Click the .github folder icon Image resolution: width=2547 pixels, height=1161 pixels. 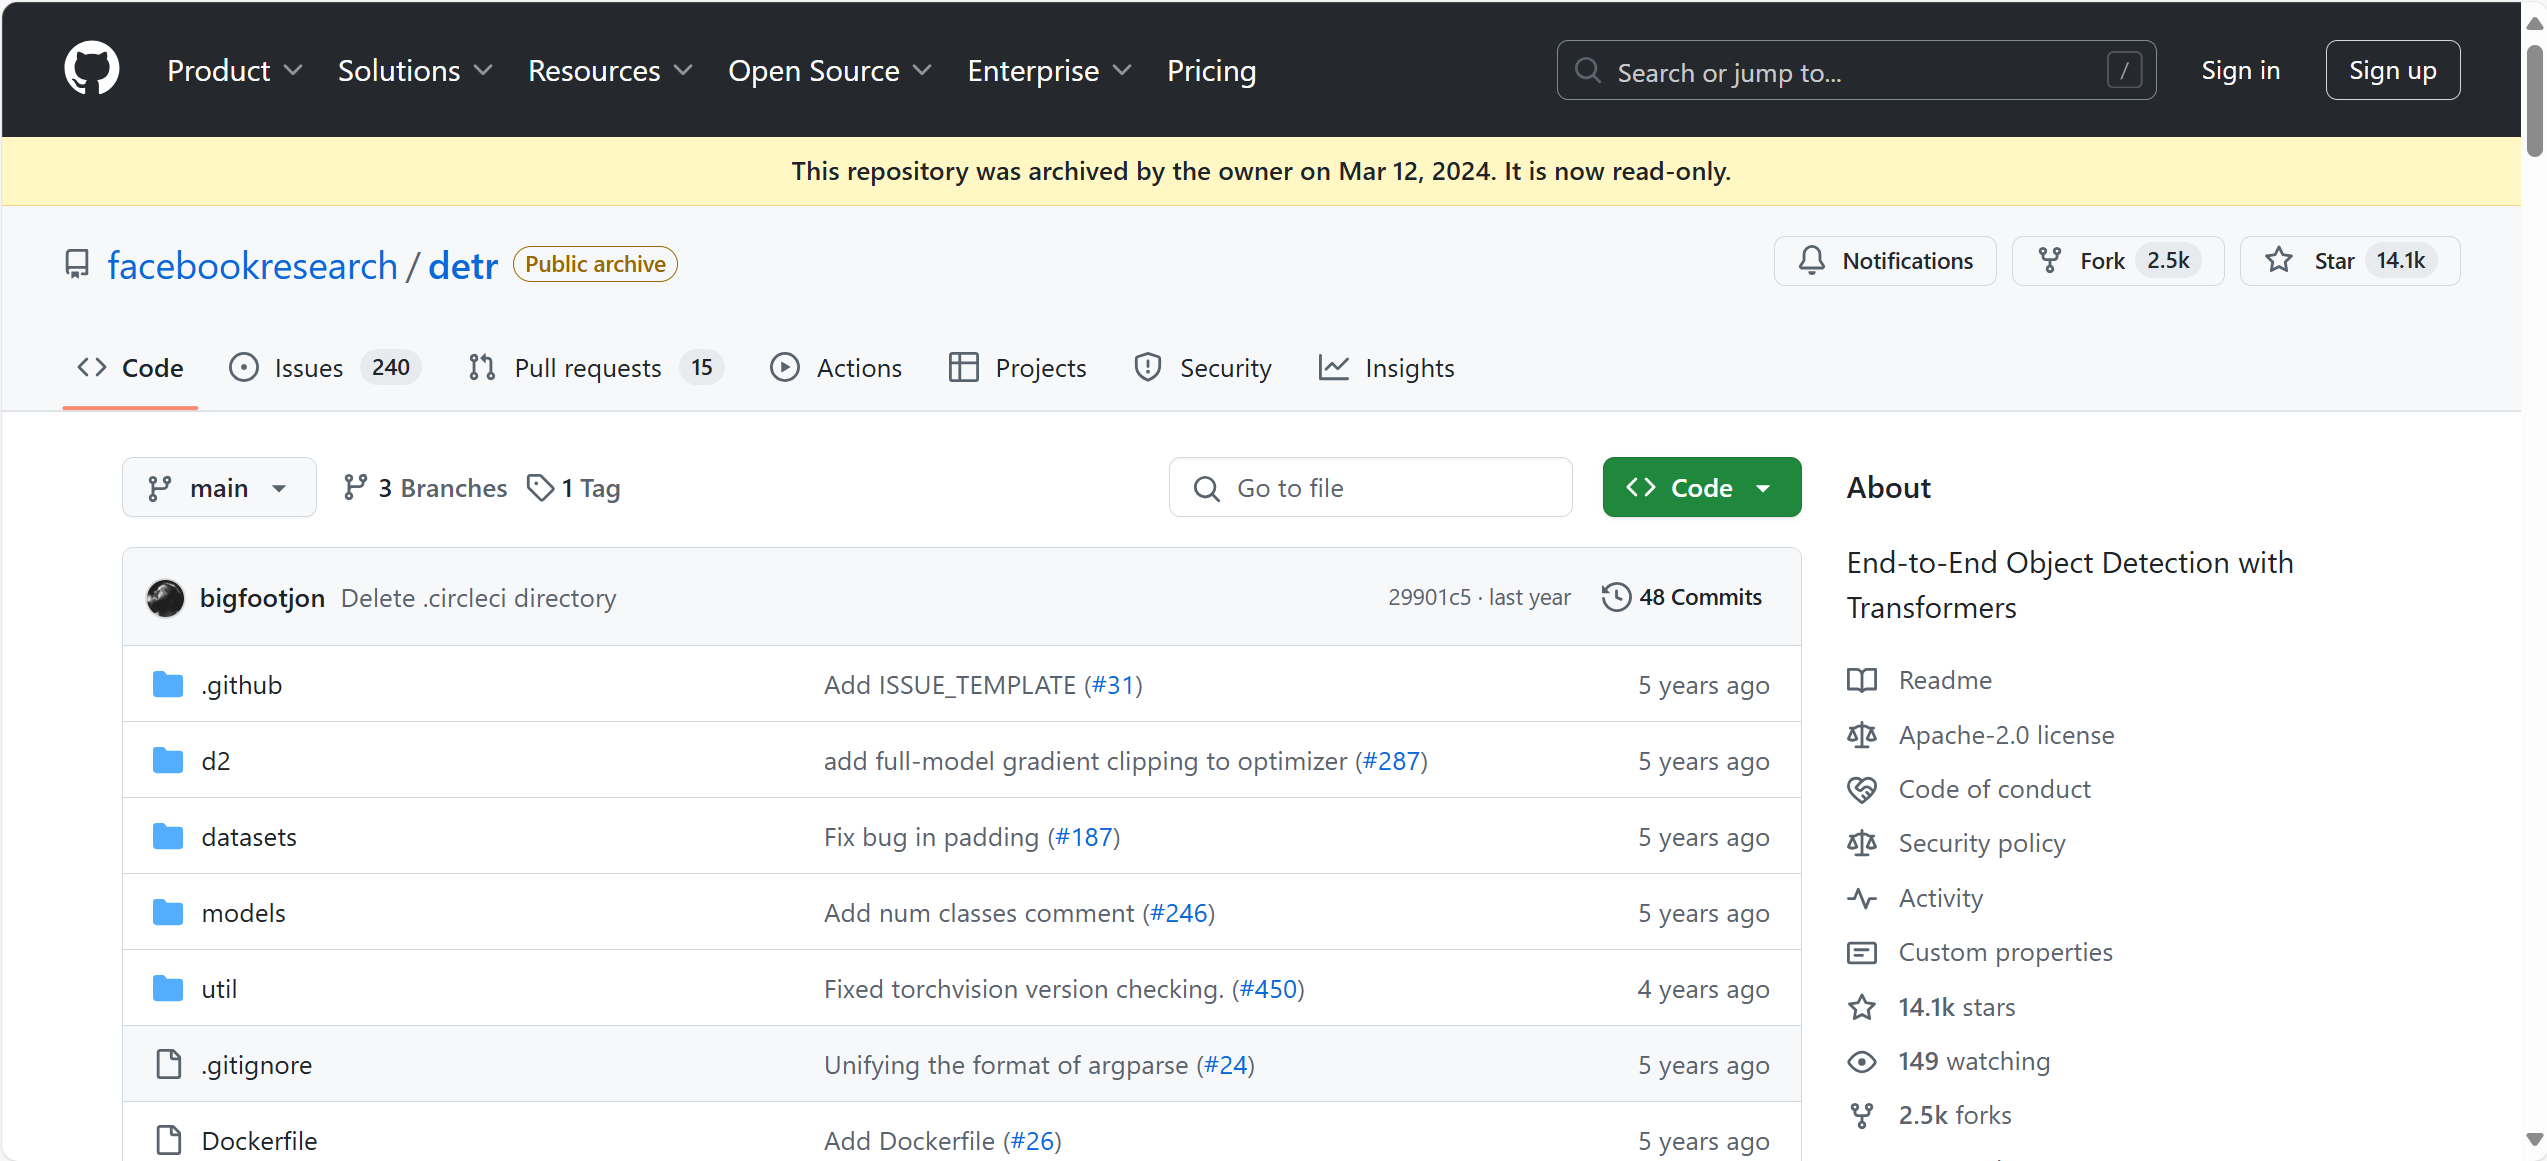pos(168,685)
